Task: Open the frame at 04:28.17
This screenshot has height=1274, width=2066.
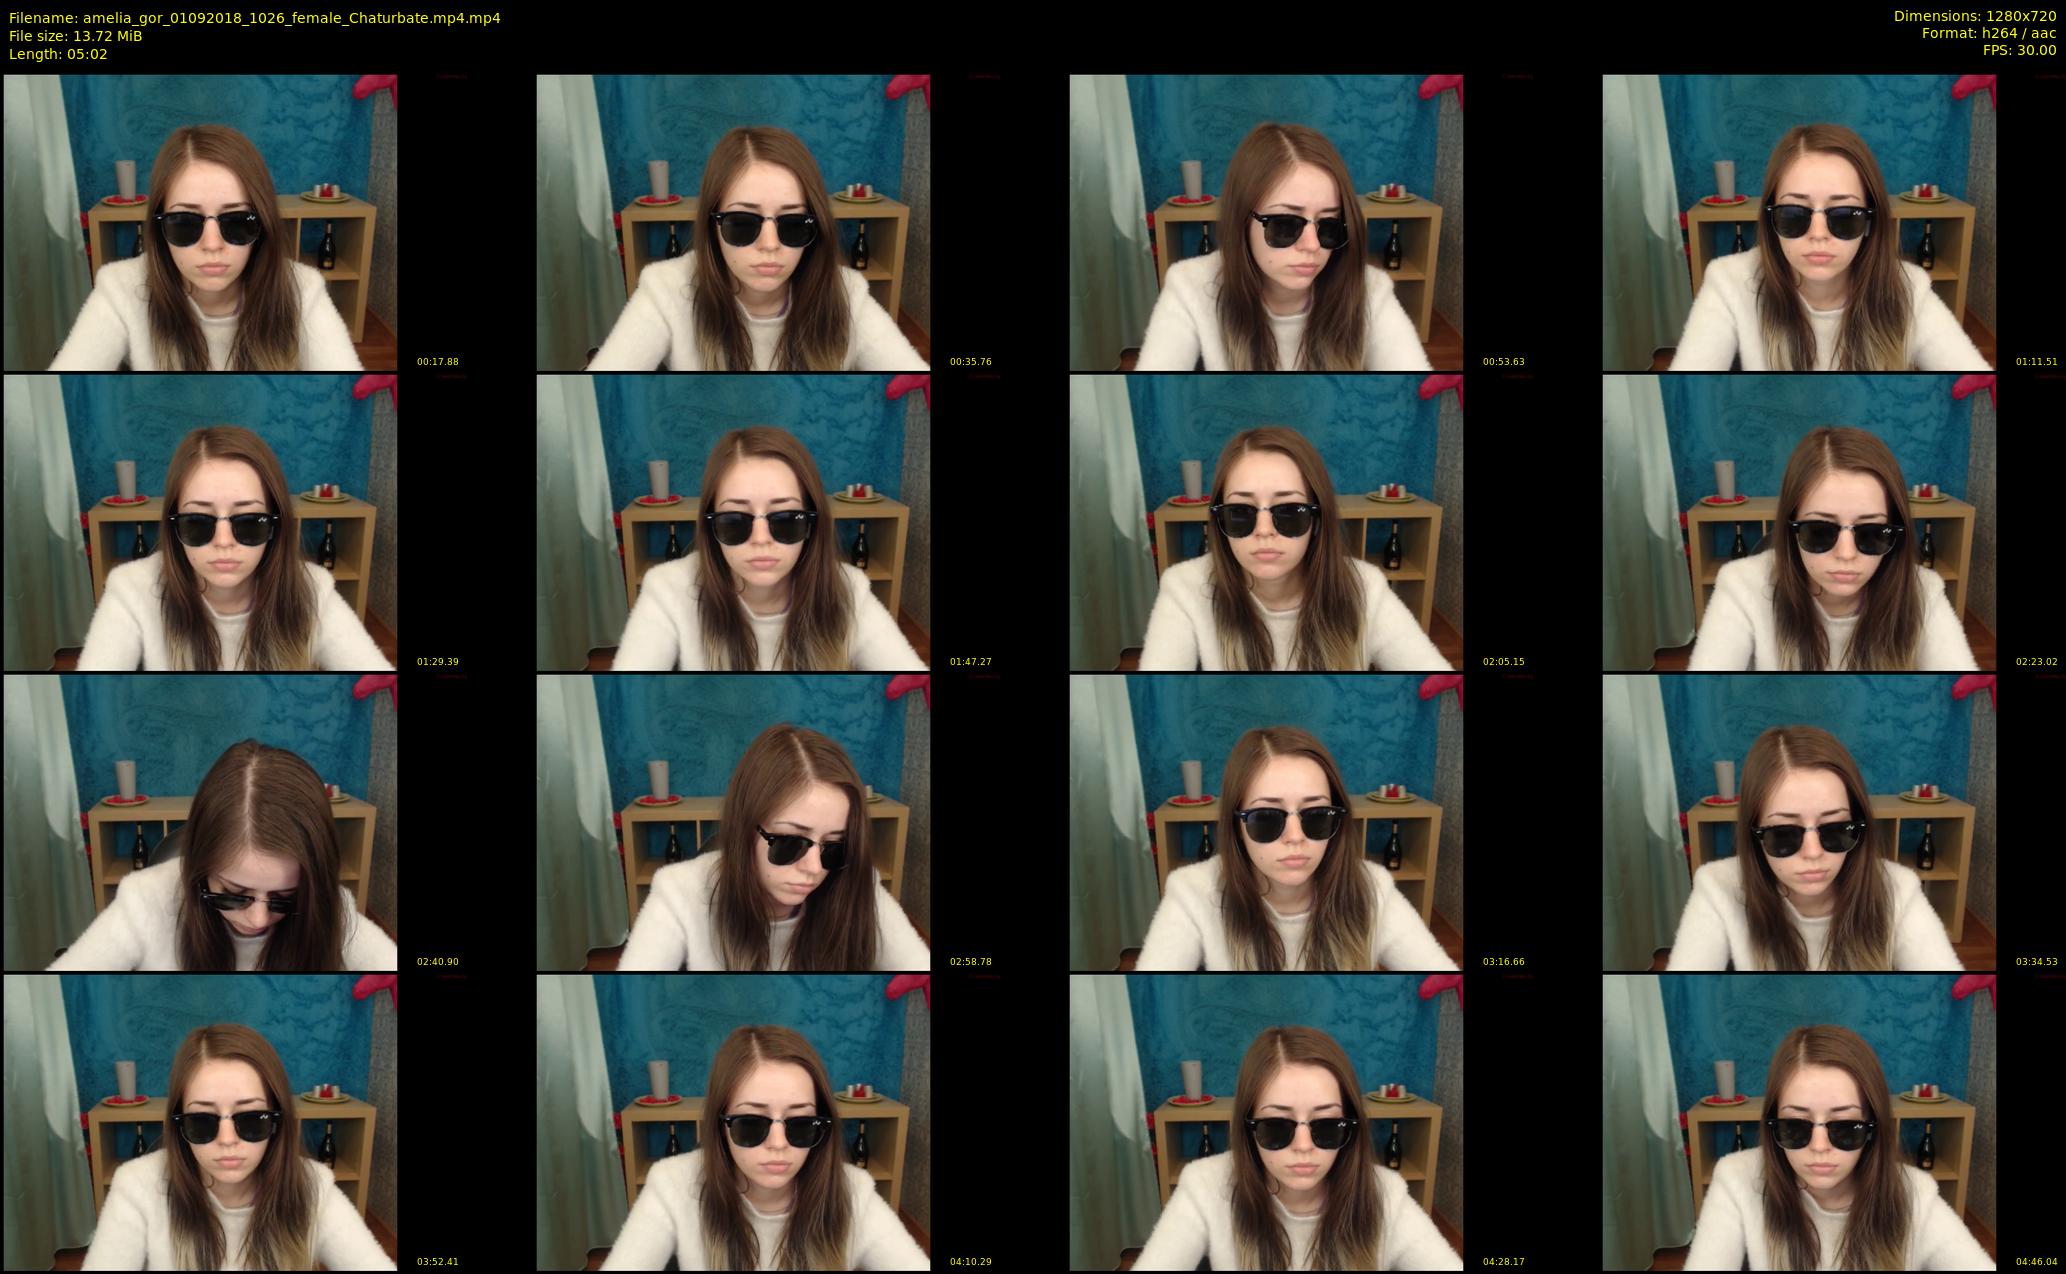Action: (1266, 1122)
